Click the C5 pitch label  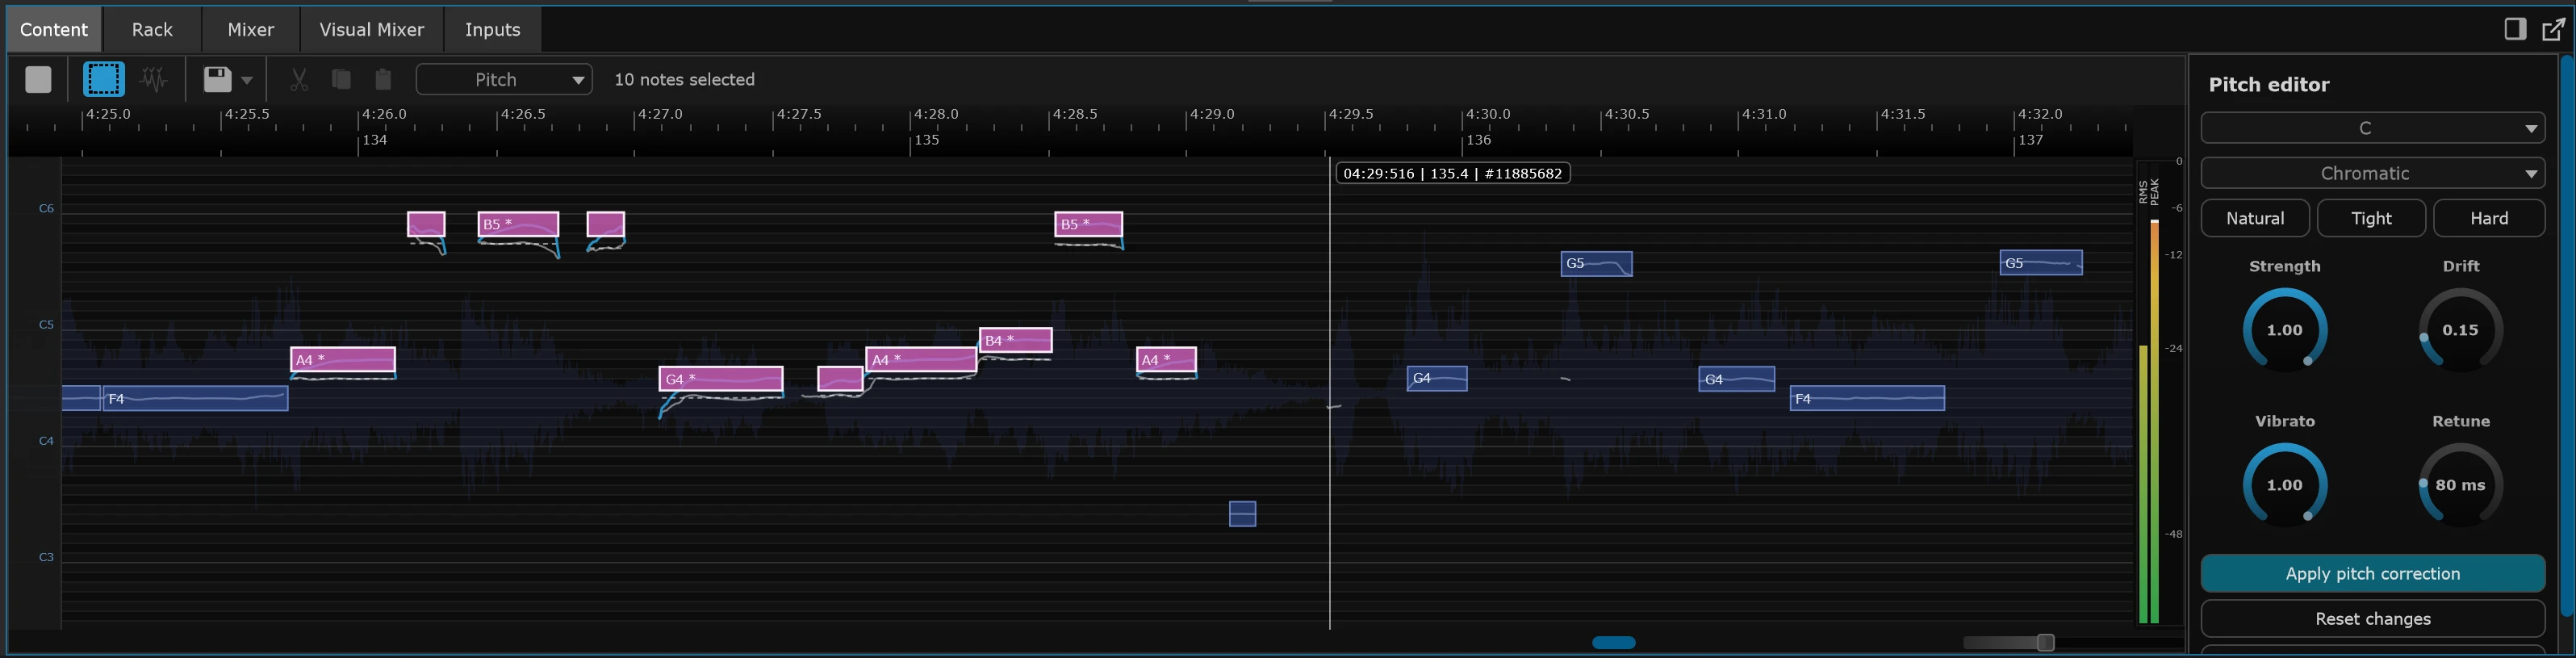pyautogui.click(x=46, y=324)
